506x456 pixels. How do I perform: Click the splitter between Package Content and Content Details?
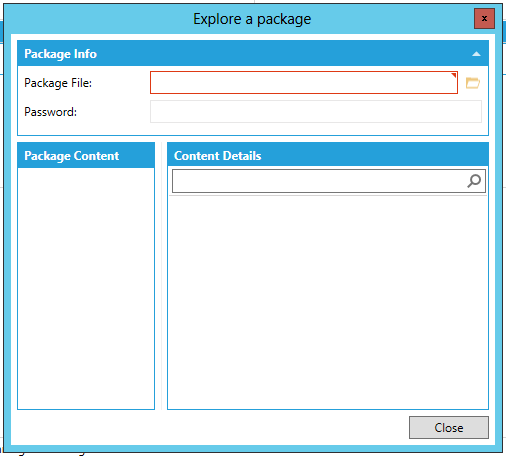coord(161,276)
